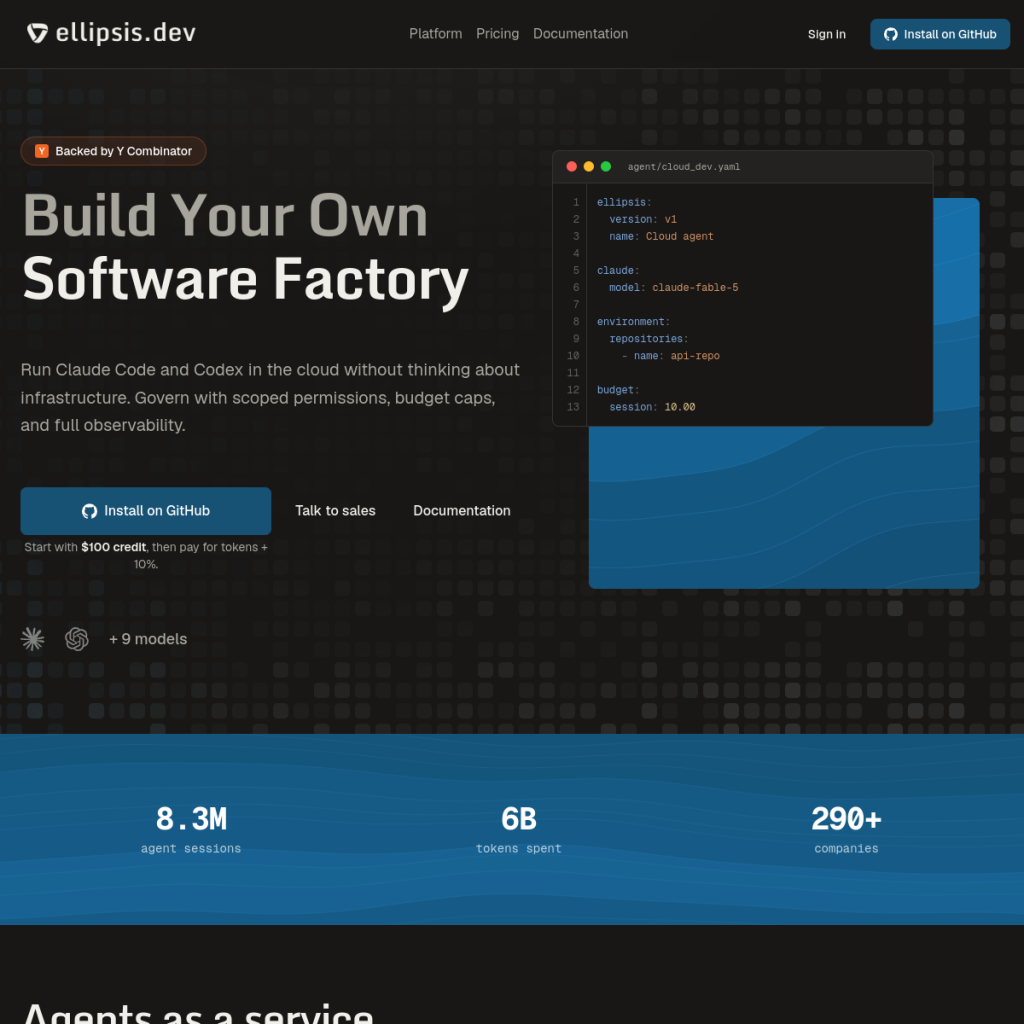The image size is (1024, 1024).
Task: Click the blue wave illustration panel
Action: 784,507
